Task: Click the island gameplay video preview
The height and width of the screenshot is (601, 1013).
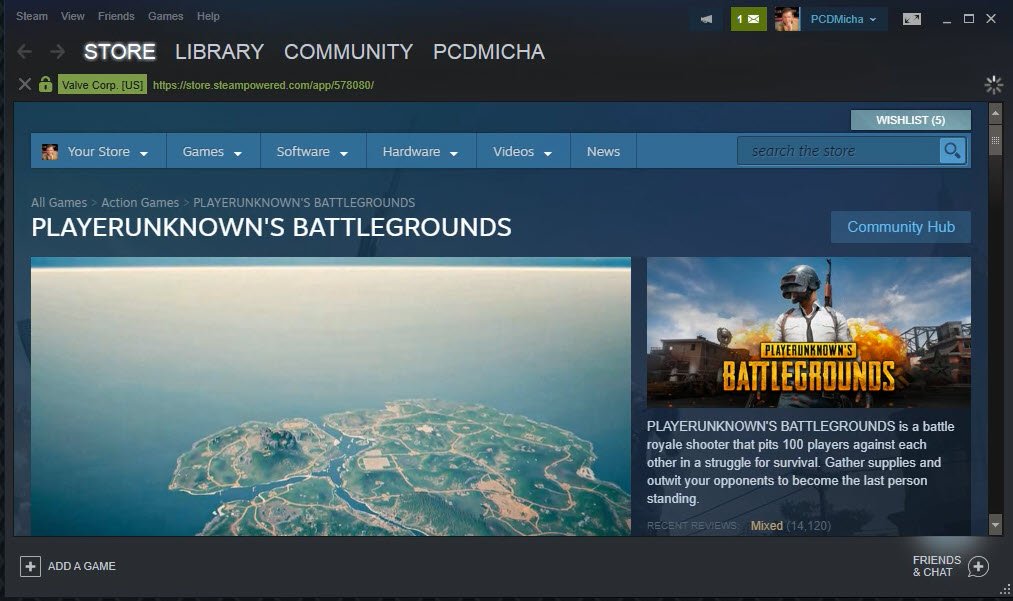Action: 331,396
